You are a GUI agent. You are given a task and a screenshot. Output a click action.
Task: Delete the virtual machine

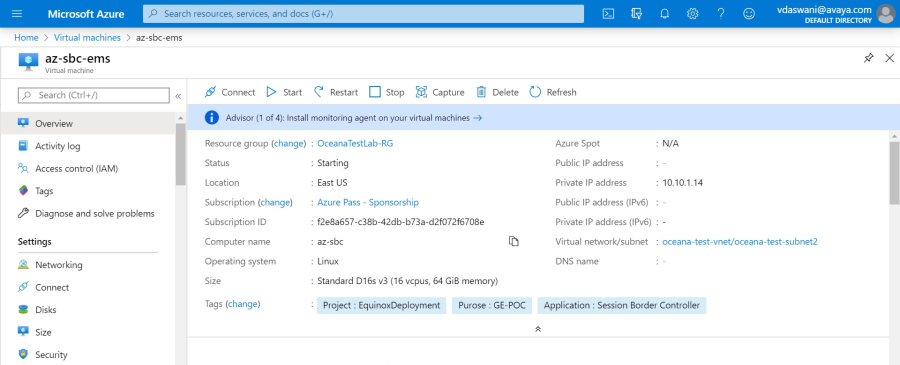pyautogui.click(x=498, y=92)
